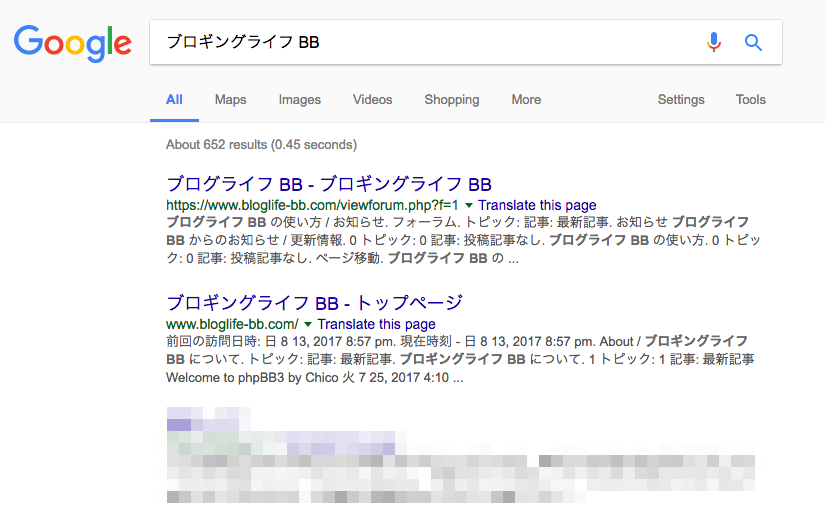825x517 pixels.
Task: Open search Tools options
Action: click(751, 99)
